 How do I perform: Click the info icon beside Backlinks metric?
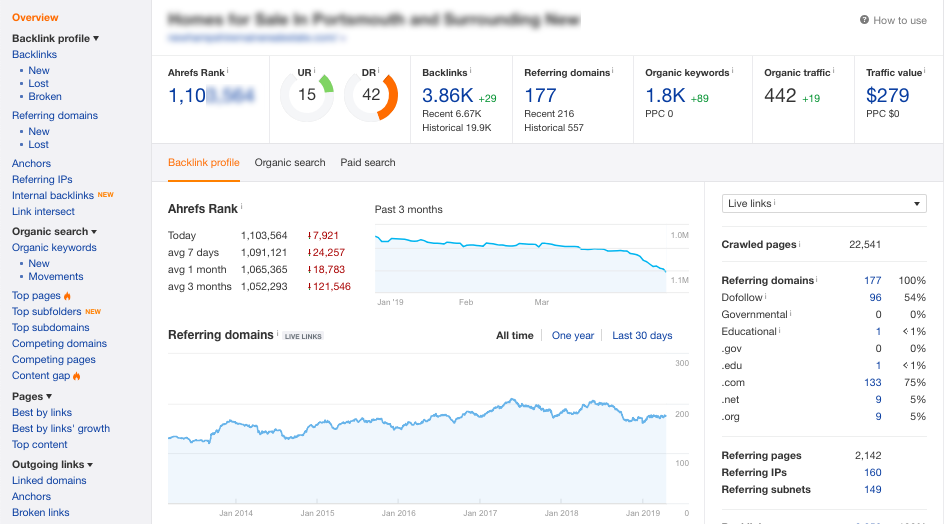click(x=471, y=70)
